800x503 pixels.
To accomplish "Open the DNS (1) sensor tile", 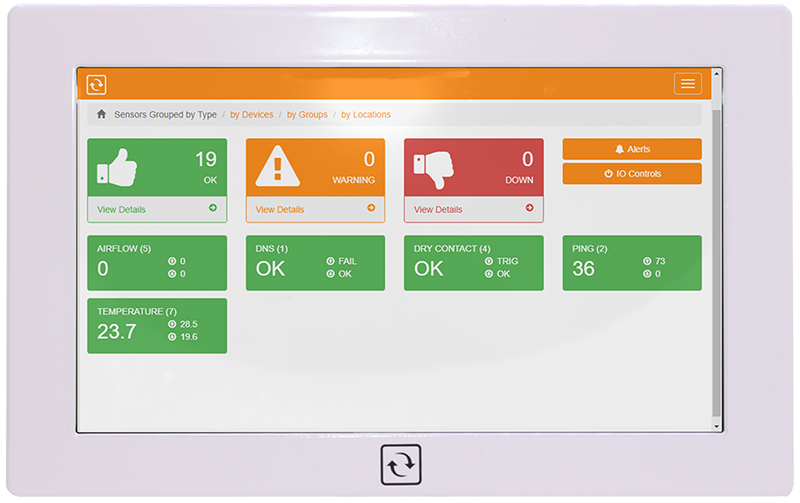I will tap(315, 263).
